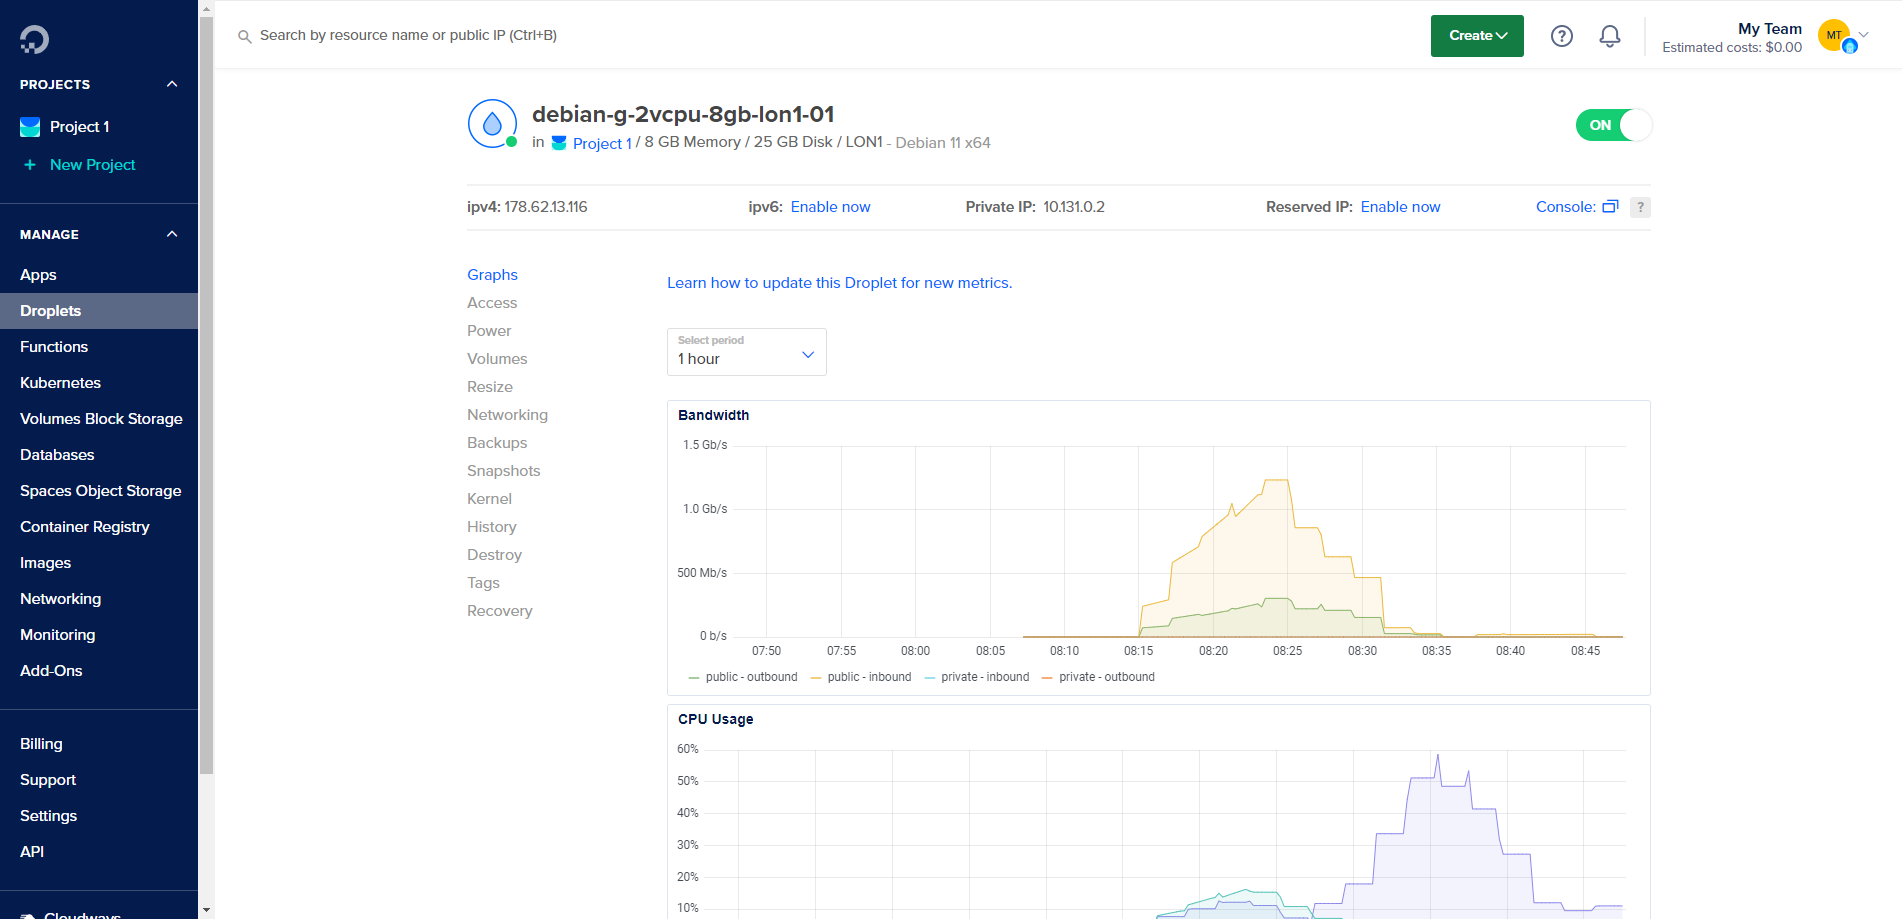Open Container Registry in sidebar

(x=85, y=527)
